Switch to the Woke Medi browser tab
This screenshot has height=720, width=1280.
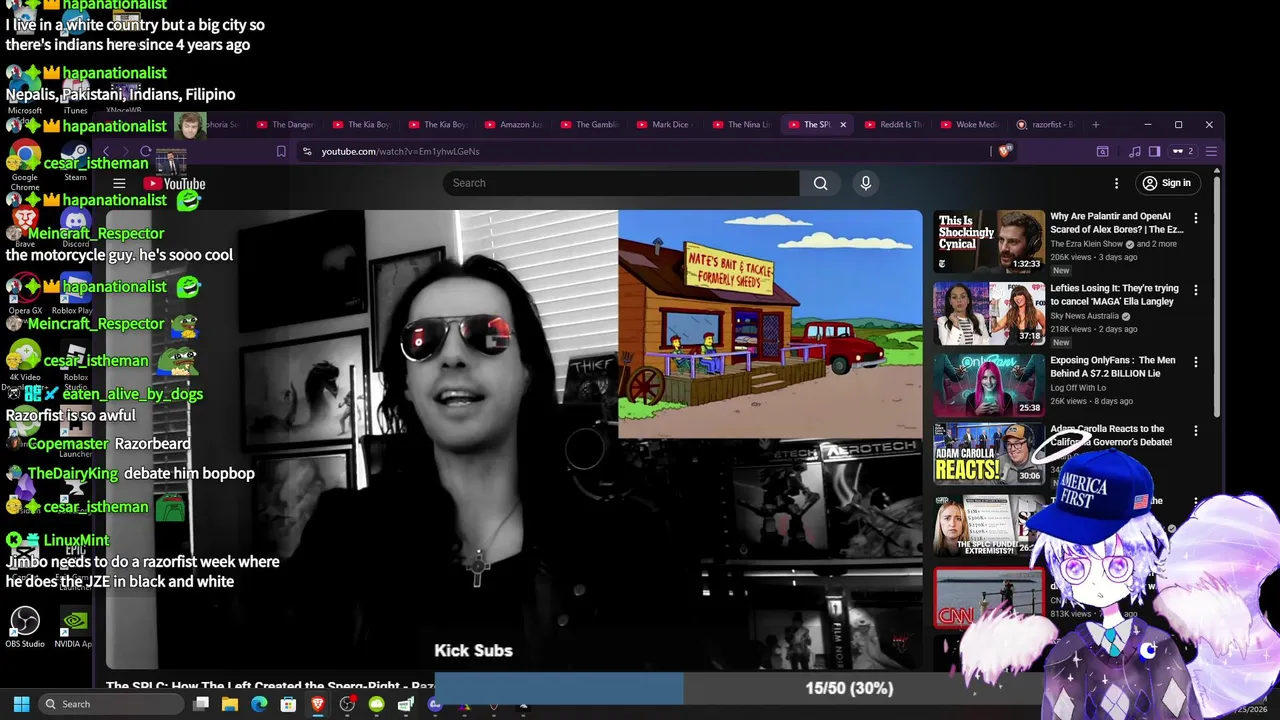pos(969,125)
